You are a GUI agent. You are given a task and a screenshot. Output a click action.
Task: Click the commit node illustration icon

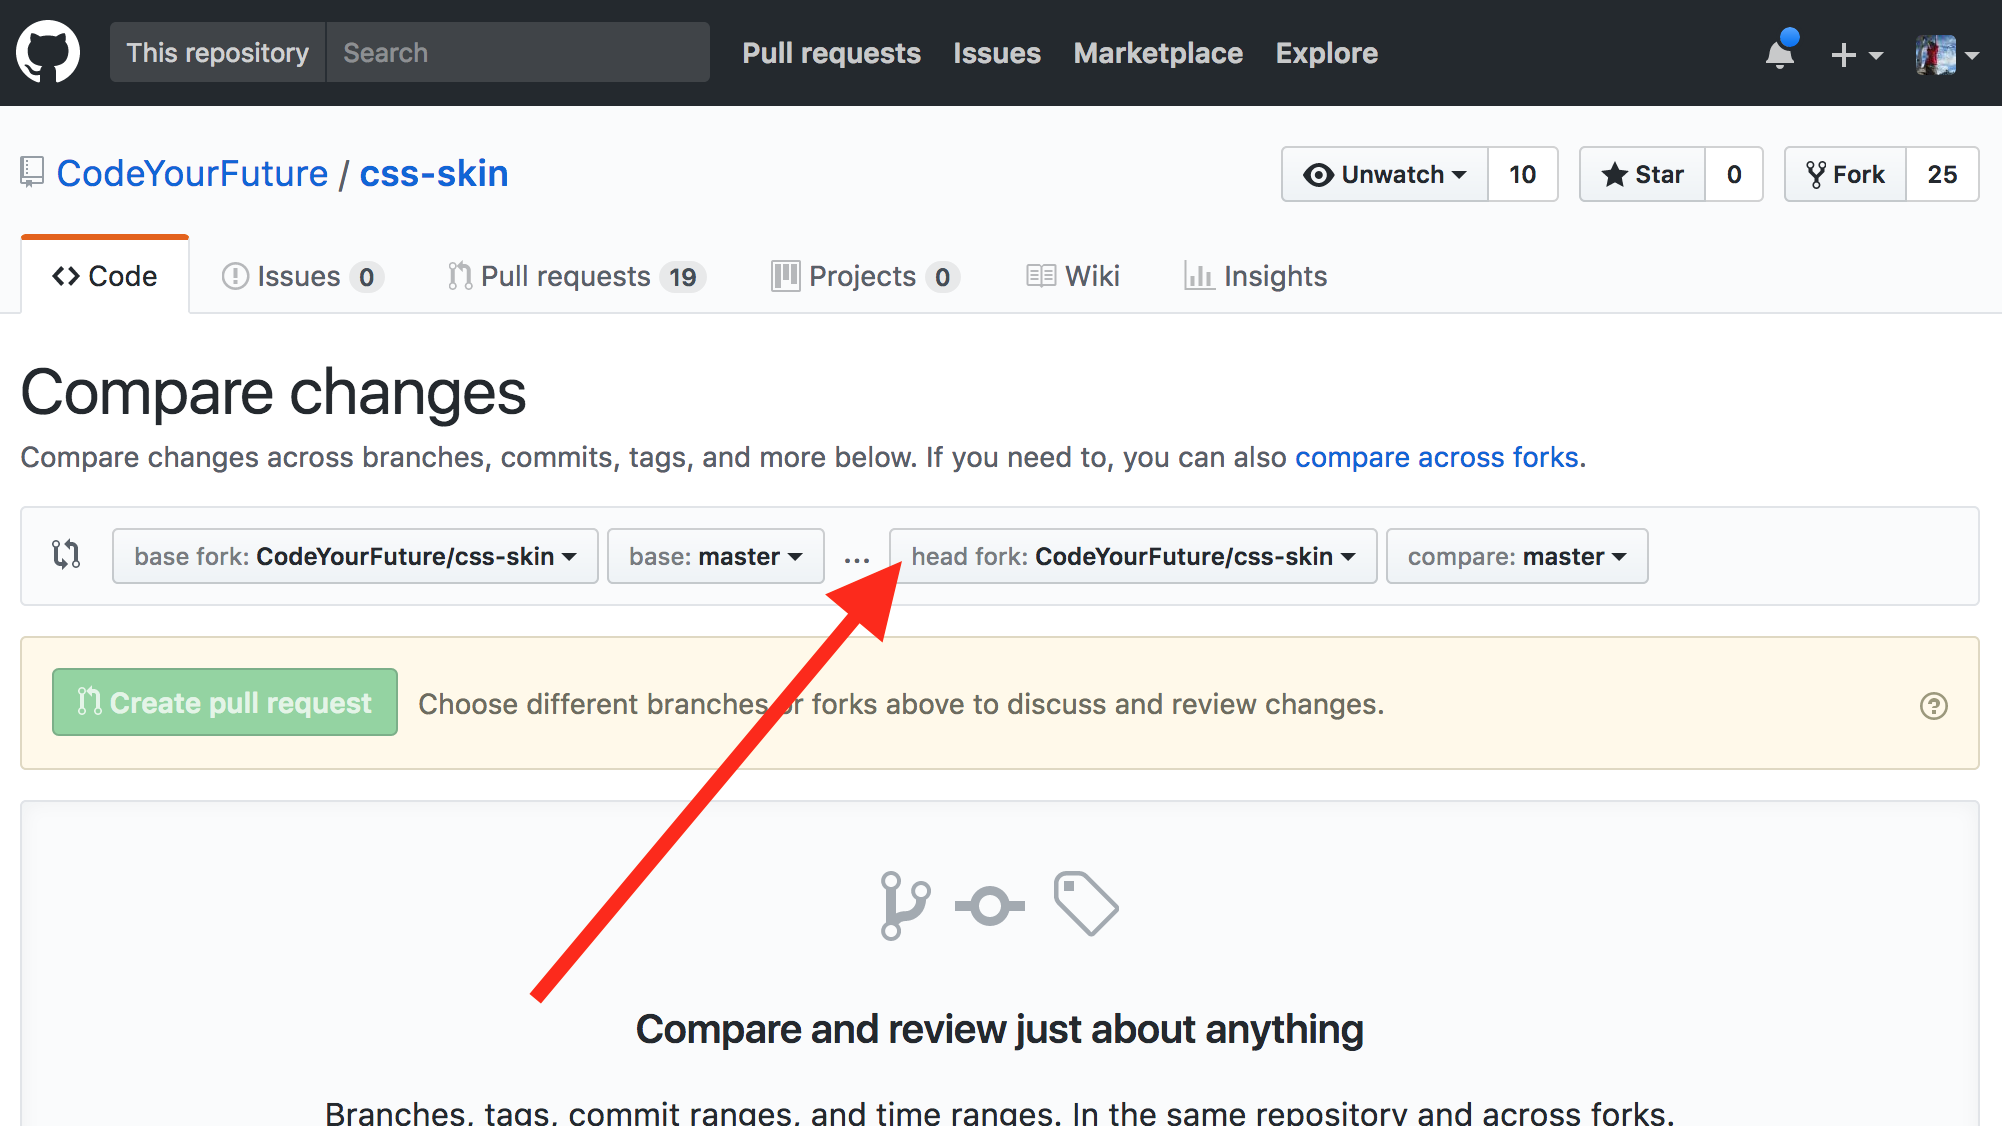(990, 906)
